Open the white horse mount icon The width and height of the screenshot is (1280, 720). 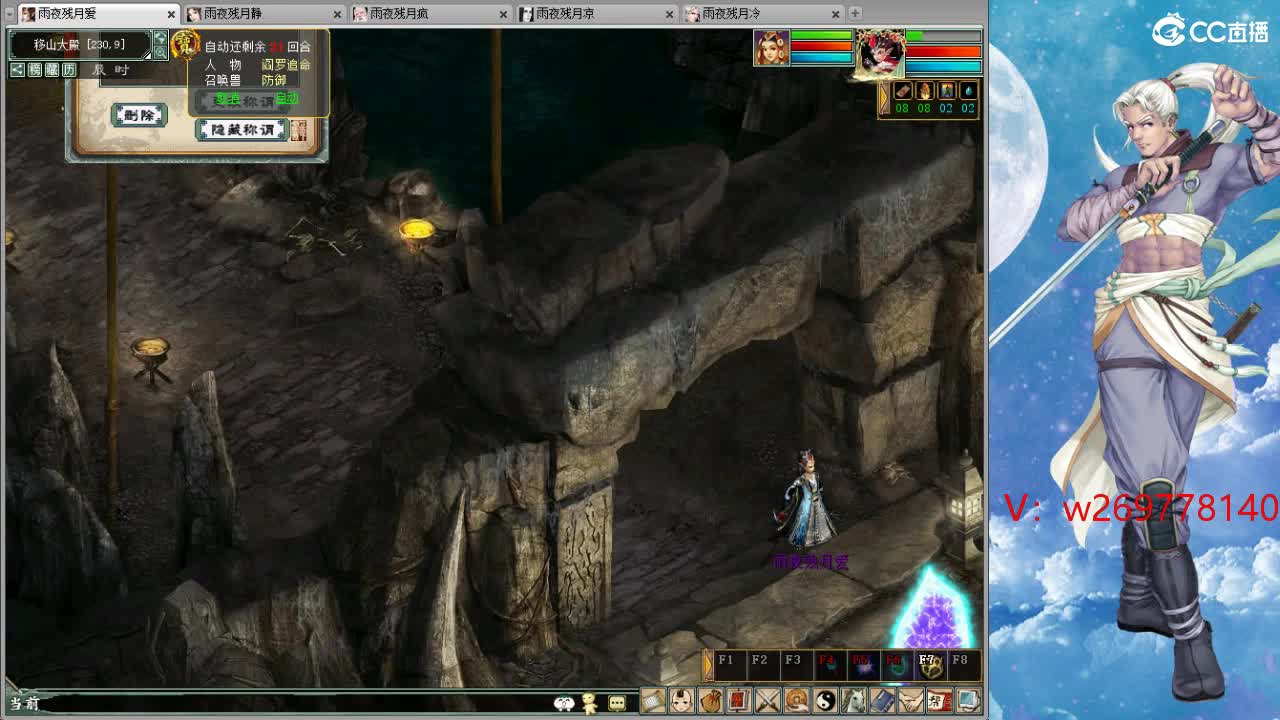(854, 701)
